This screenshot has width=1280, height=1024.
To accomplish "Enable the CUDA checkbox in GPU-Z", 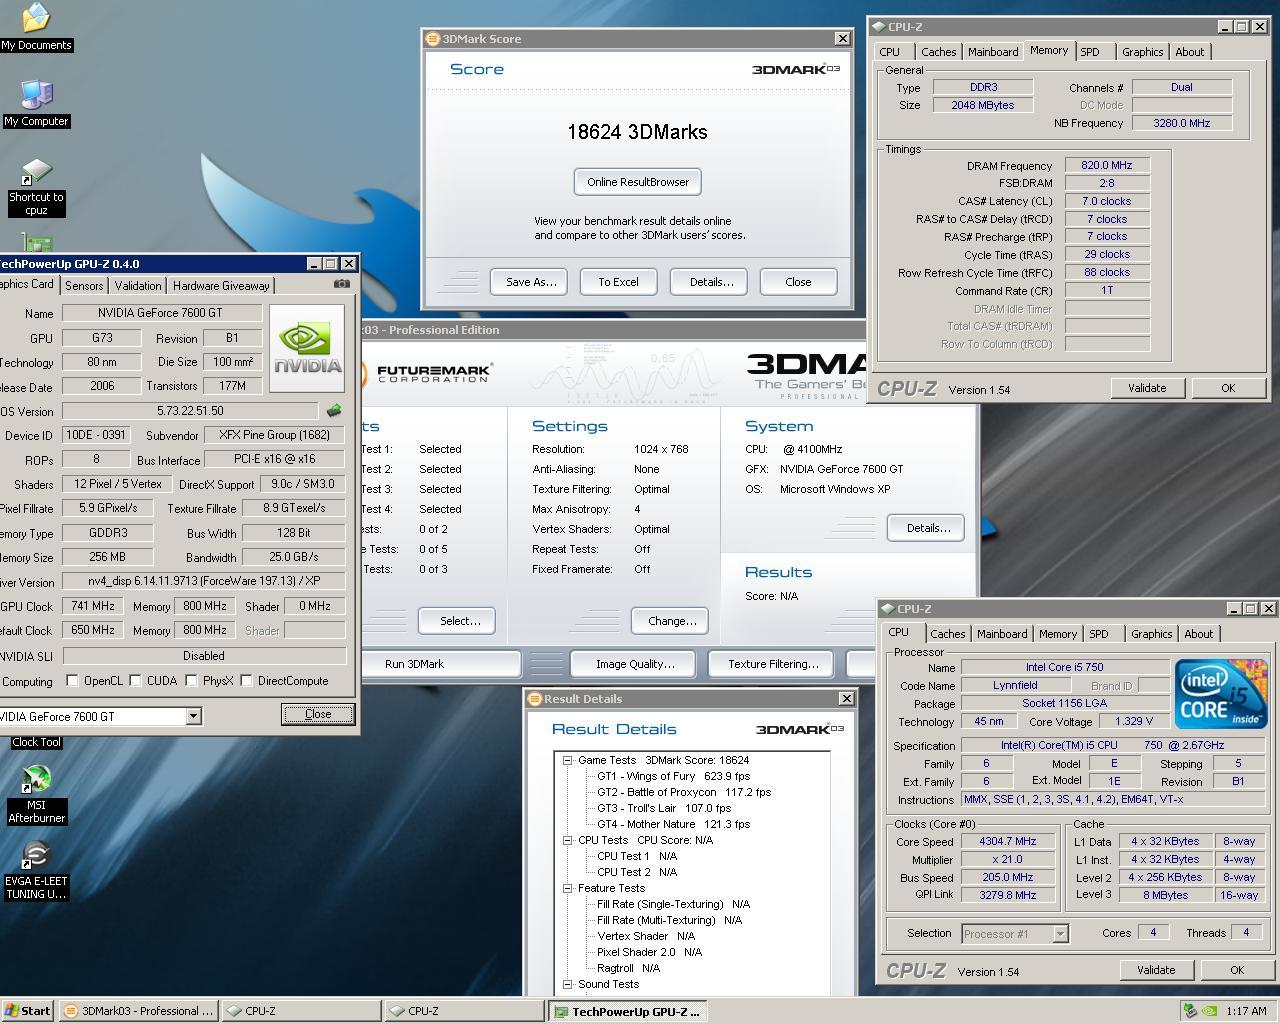I will 135,681.
